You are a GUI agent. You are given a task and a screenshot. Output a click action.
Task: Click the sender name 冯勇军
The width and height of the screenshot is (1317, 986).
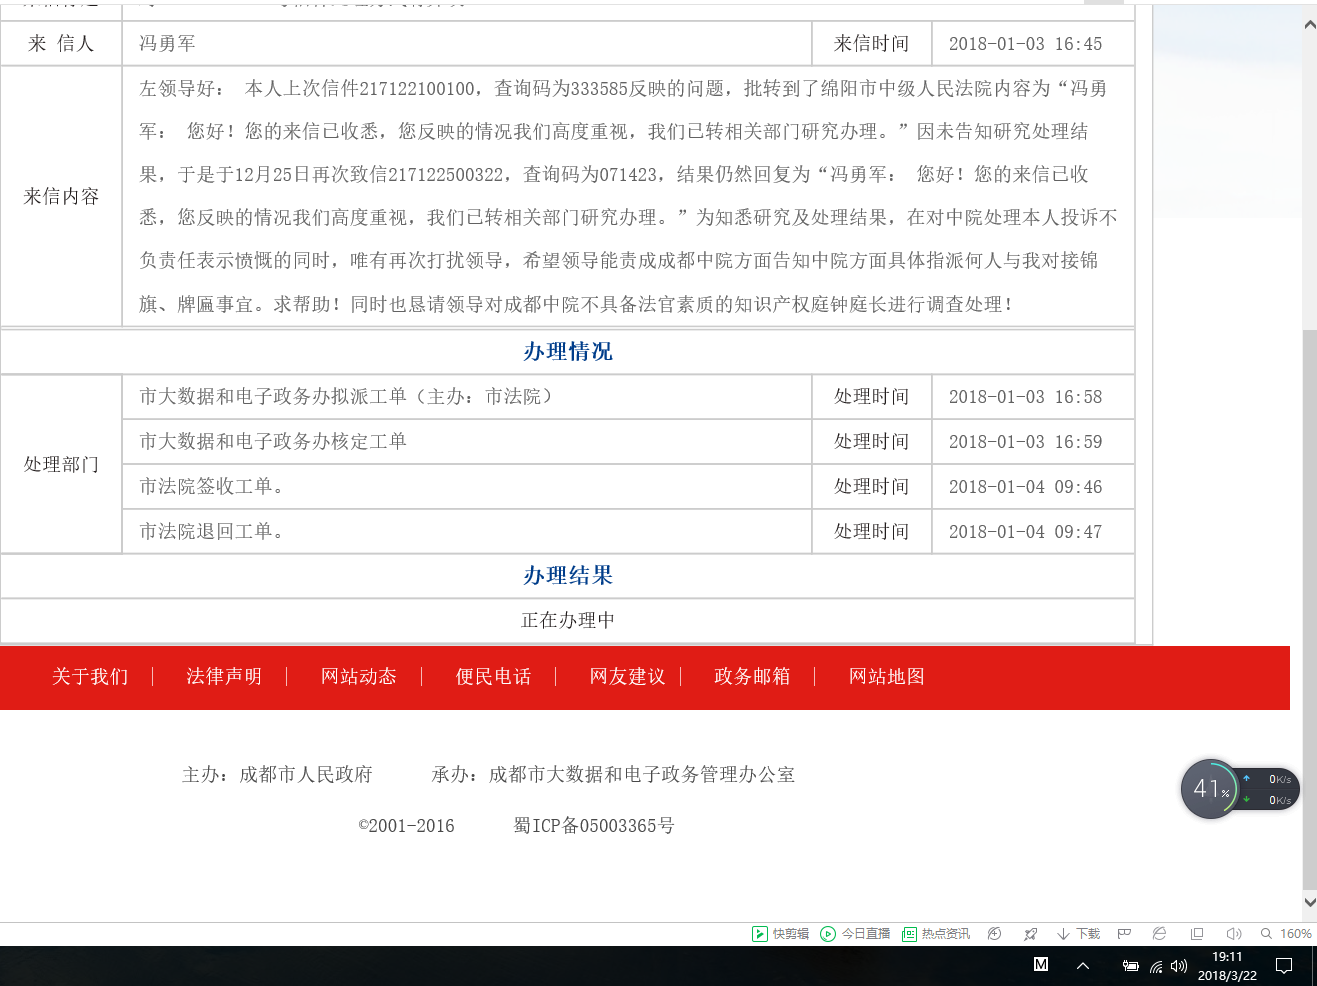point(167,44)
